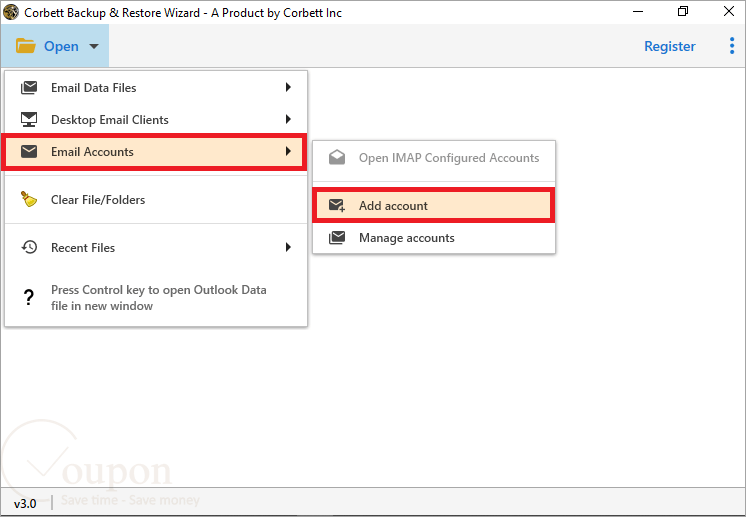Select the Email Data Files menu entry

[x=156, y=88]
